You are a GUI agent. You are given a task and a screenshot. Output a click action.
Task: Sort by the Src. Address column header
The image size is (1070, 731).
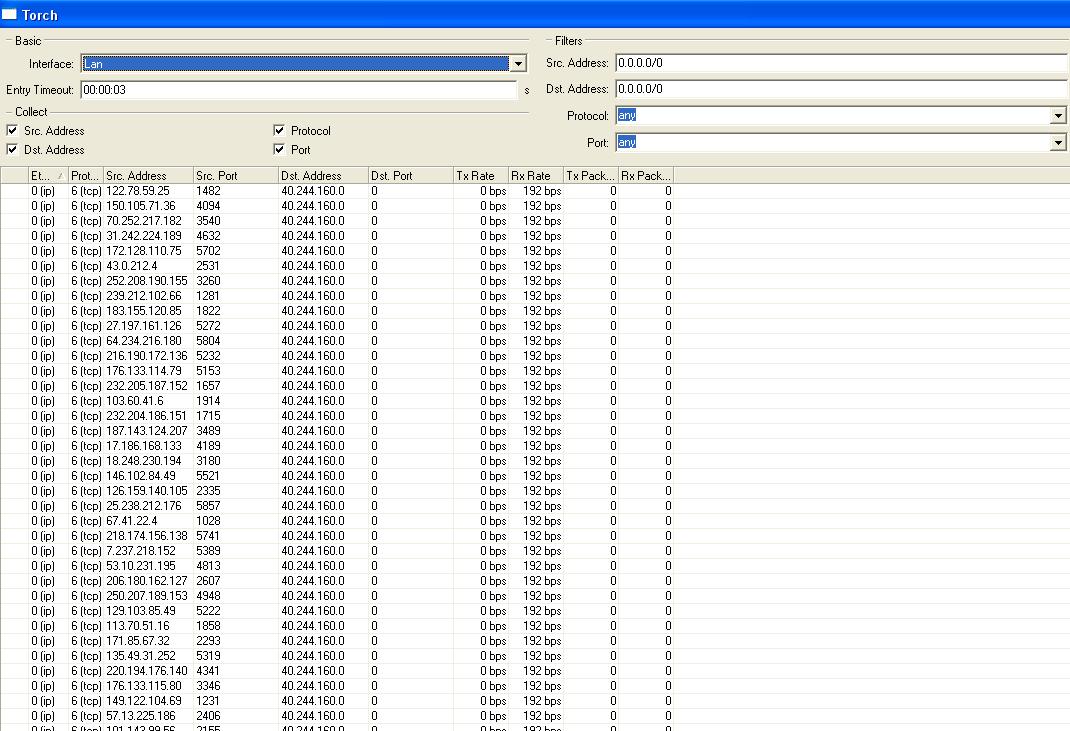(148, 175)
